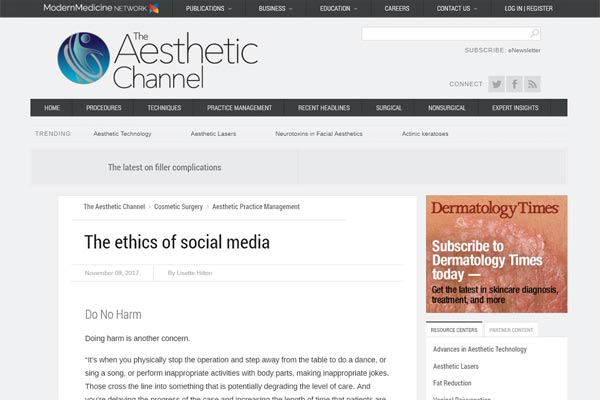This screenshot has height=400, width=600.
Task: Switch to the Resource Centers tab
Action: coord(454,330)
